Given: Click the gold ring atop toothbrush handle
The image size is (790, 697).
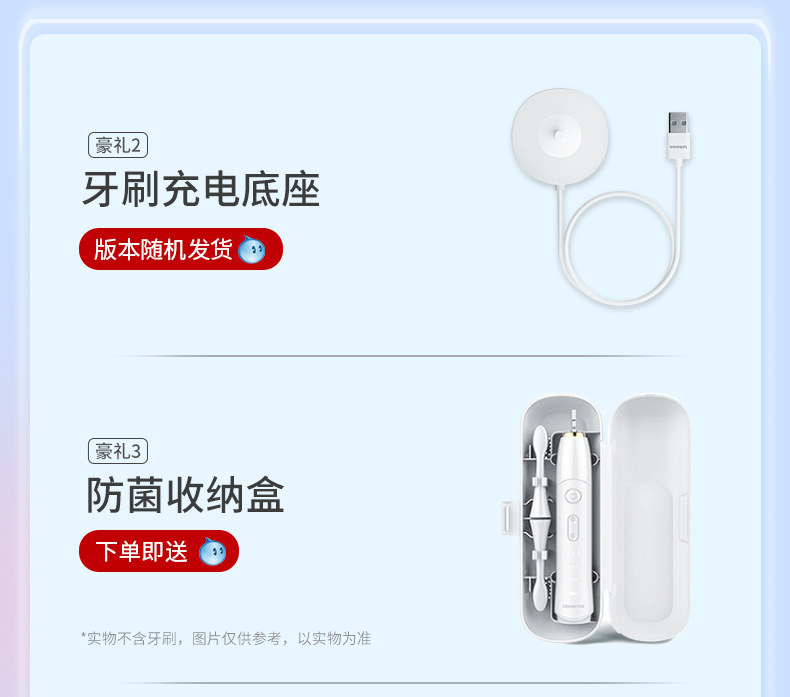Looking at the screenshot, I should coord(574,432).
